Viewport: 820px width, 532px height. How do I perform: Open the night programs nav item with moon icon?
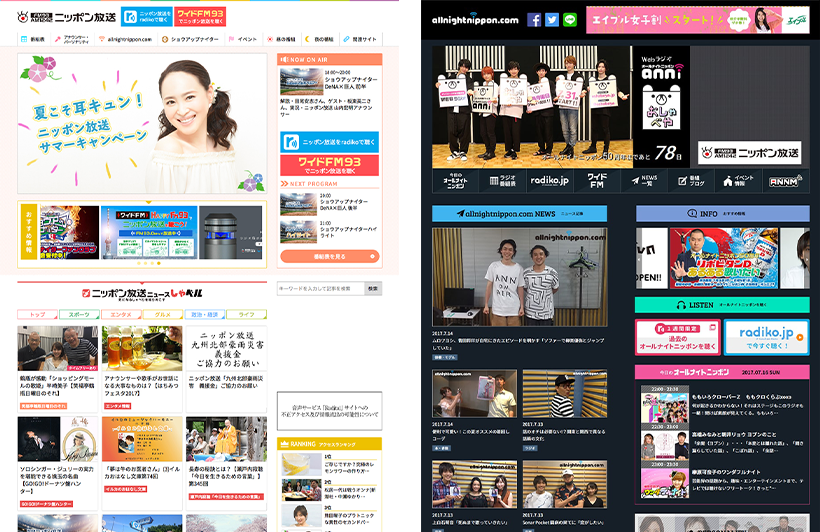click(x=320, y=39)
